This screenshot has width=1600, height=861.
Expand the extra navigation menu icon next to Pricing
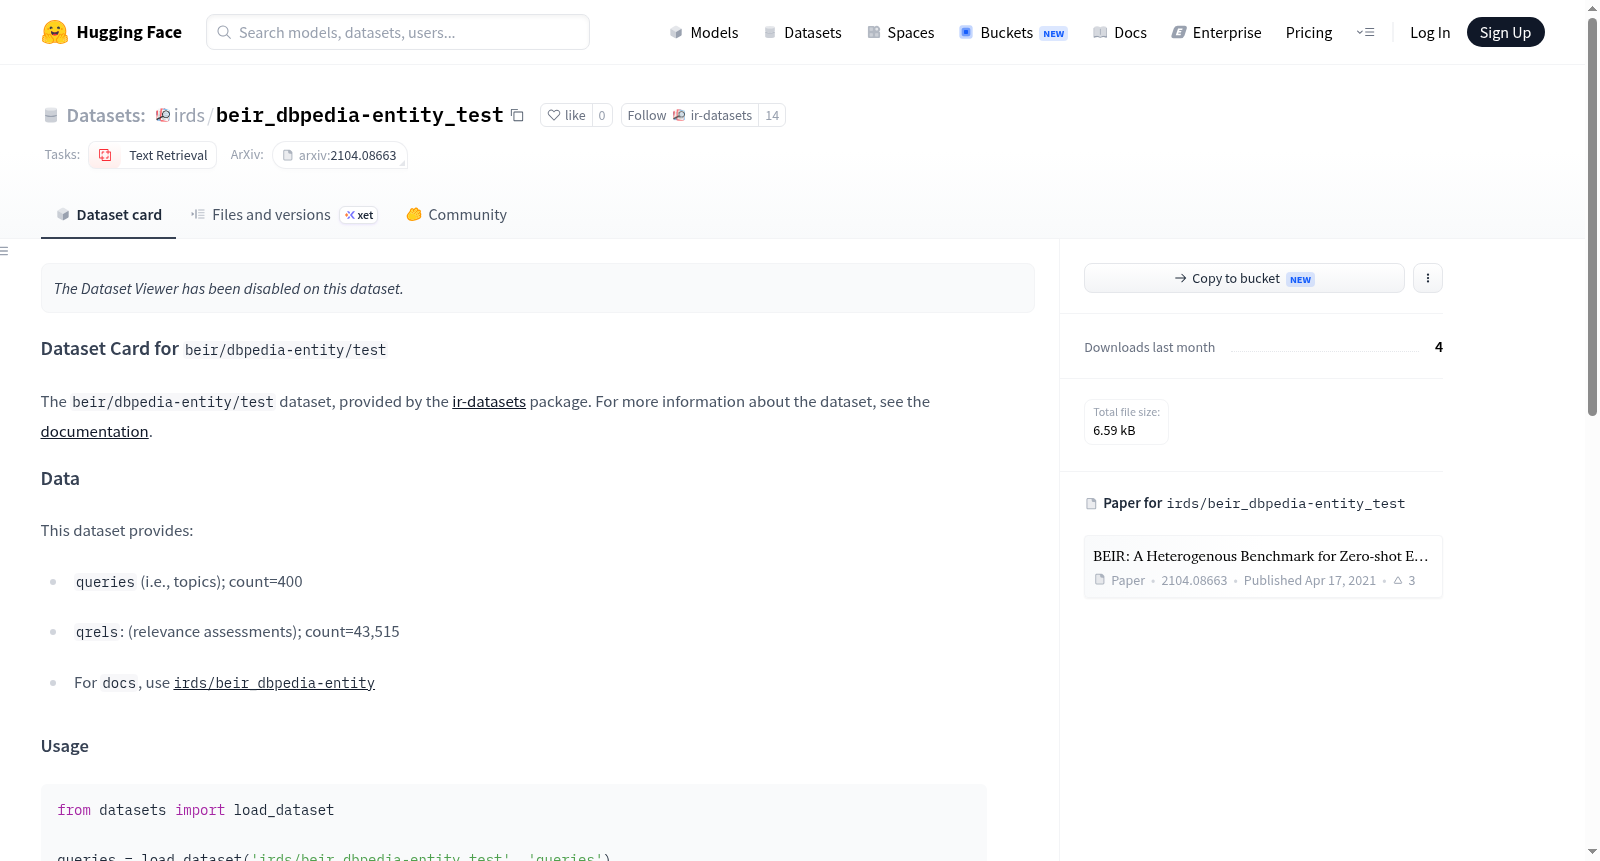pos(1365,32)
